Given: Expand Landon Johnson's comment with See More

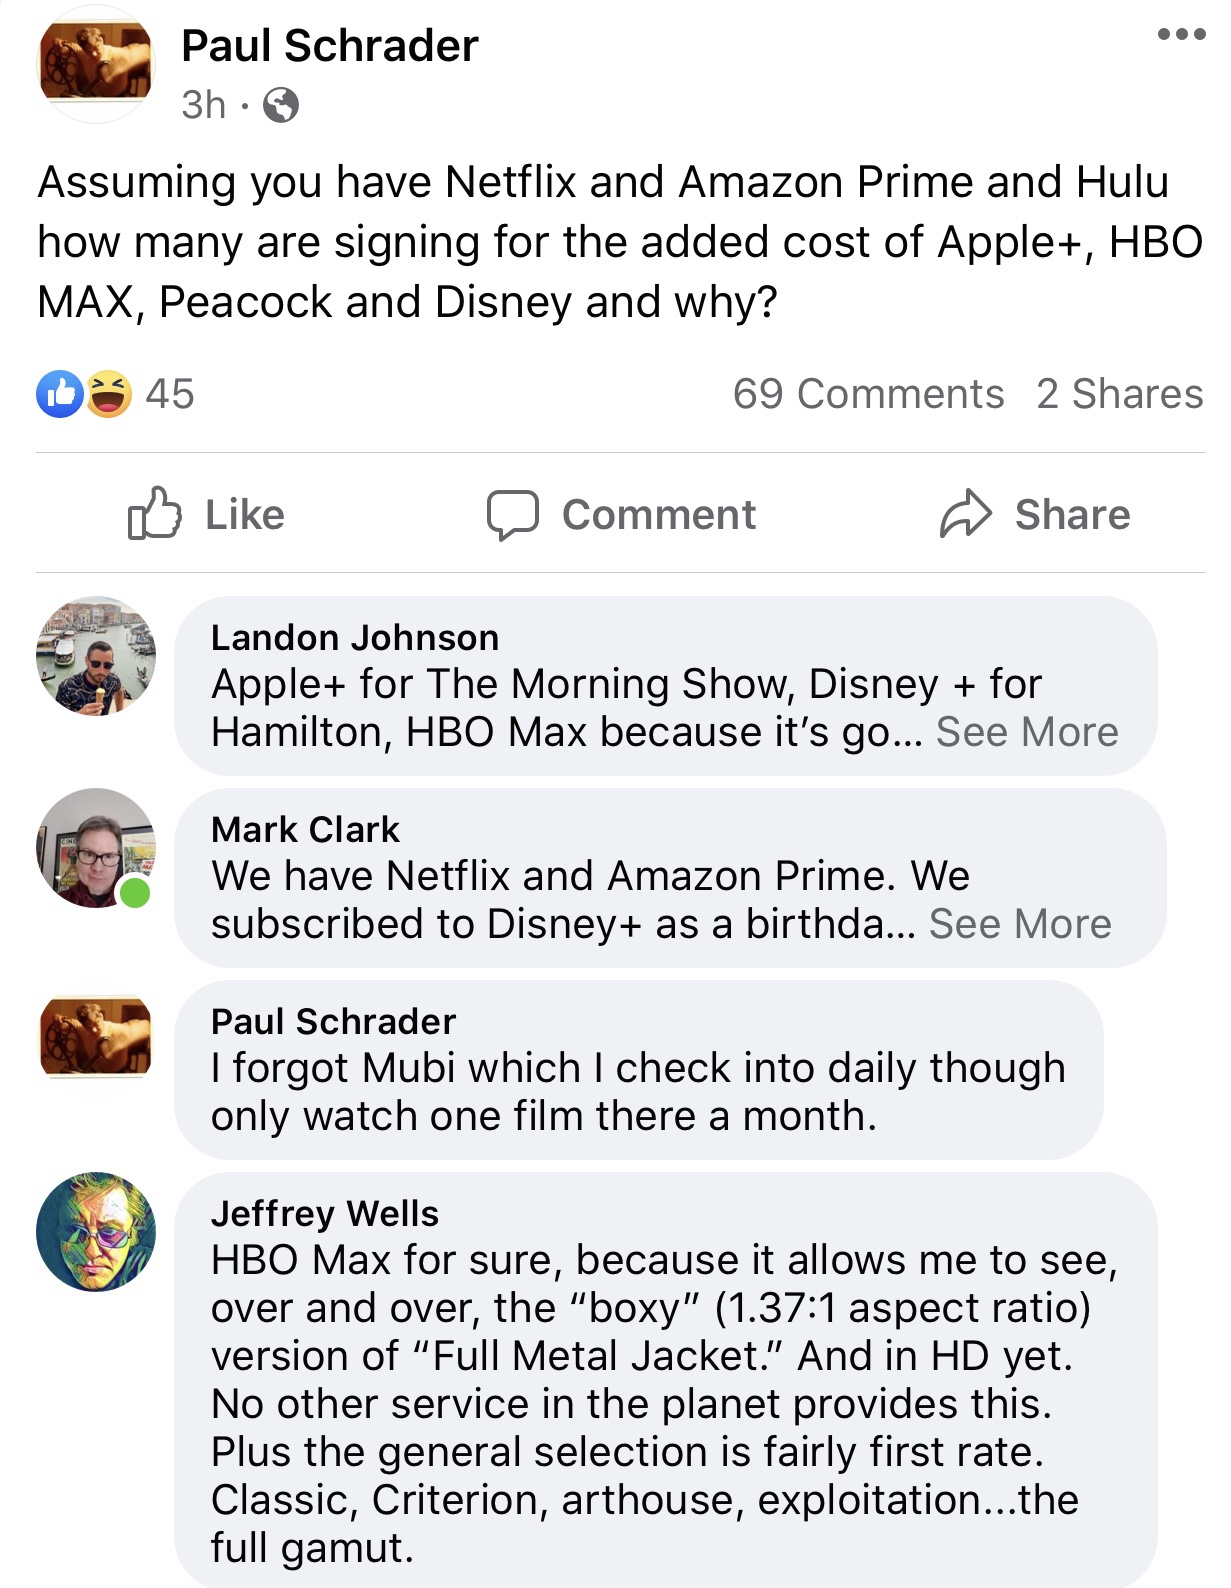Looking at the screenshot, I should (x=1027, y=733).
